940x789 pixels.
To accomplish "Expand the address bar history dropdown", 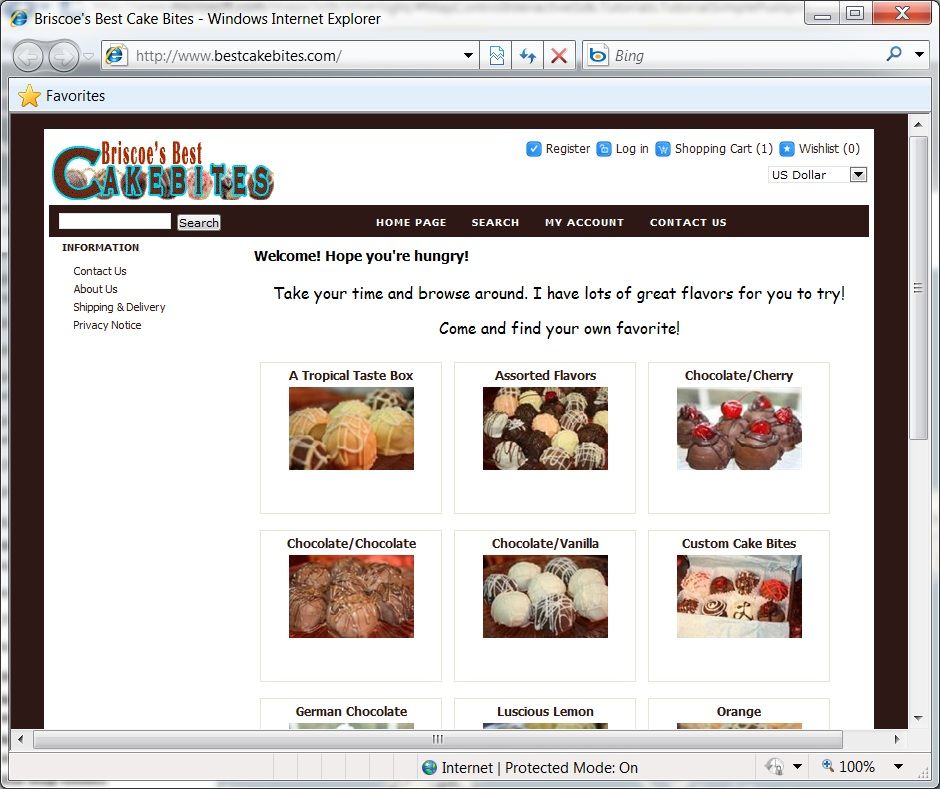I will pos(468,56).
